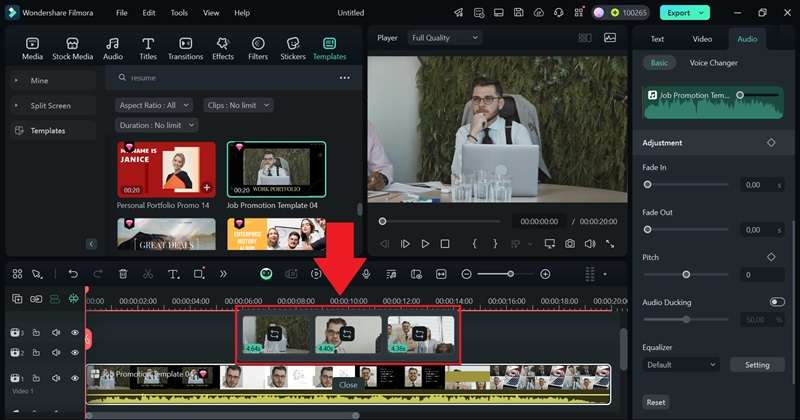Click the delete trash icon
The width and height of the screenshot is (800, 420).
(x=123, y=274)
